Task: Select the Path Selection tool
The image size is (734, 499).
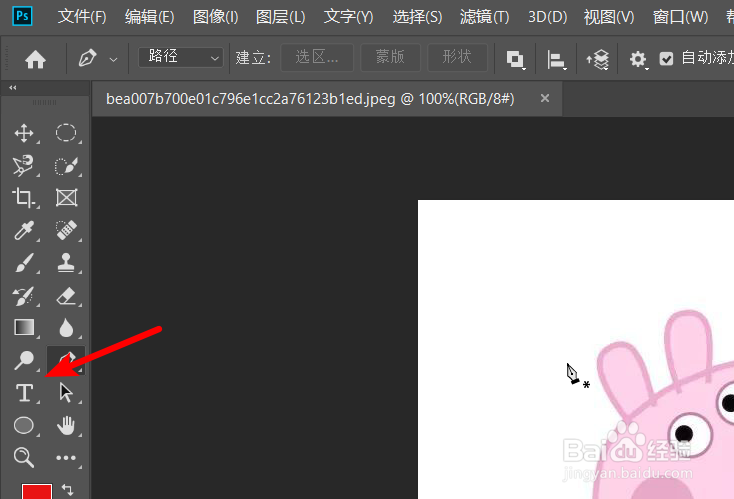Action: 66,392
